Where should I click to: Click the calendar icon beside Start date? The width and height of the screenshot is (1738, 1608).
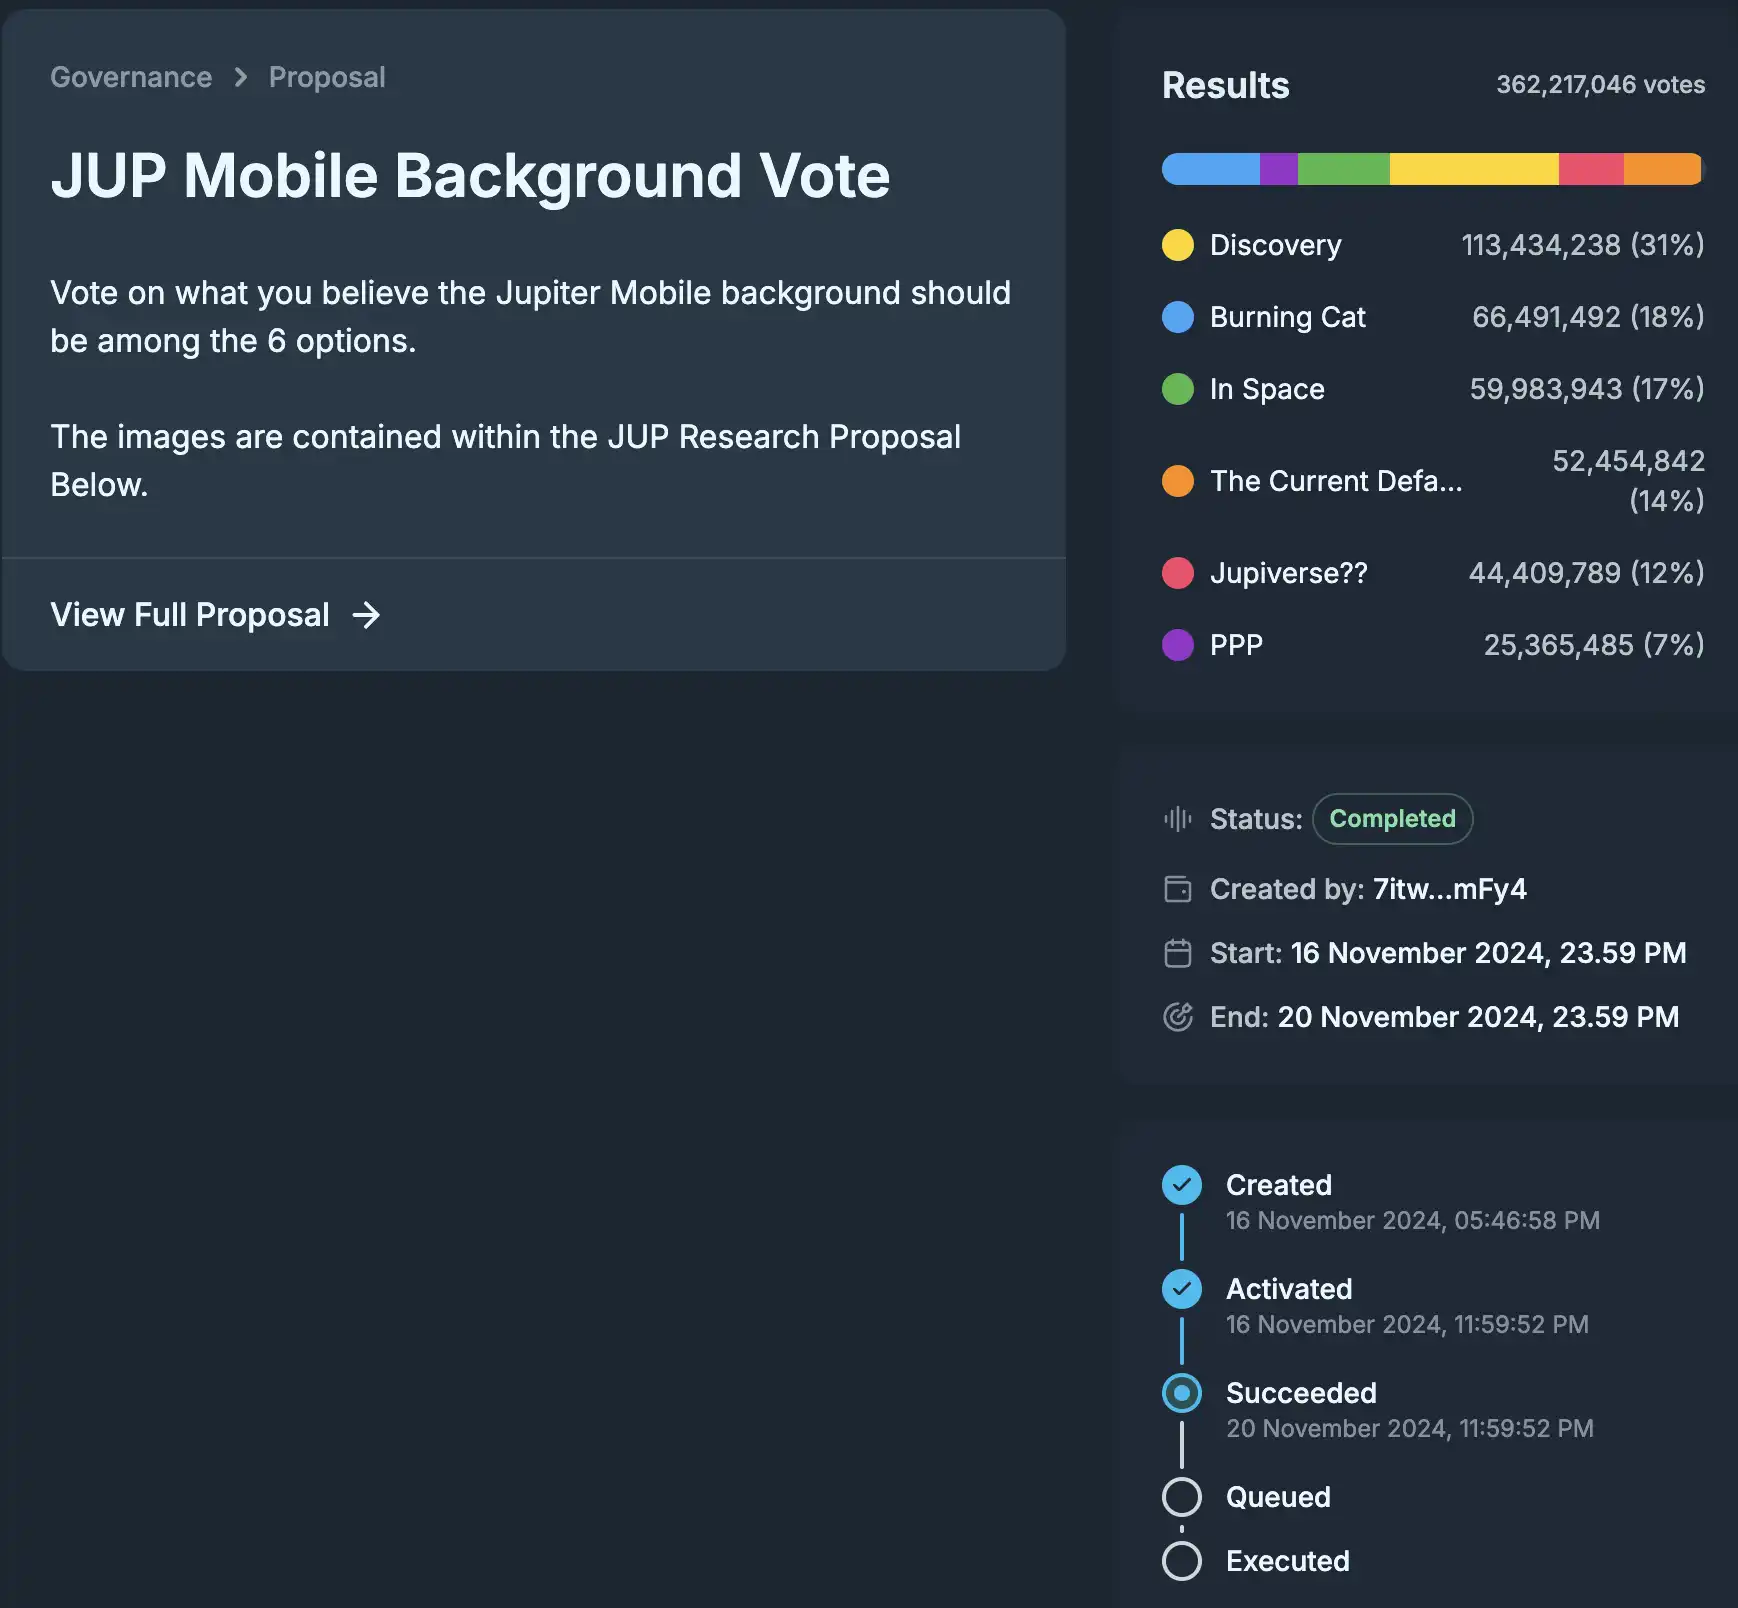[x=1178, y=953]
